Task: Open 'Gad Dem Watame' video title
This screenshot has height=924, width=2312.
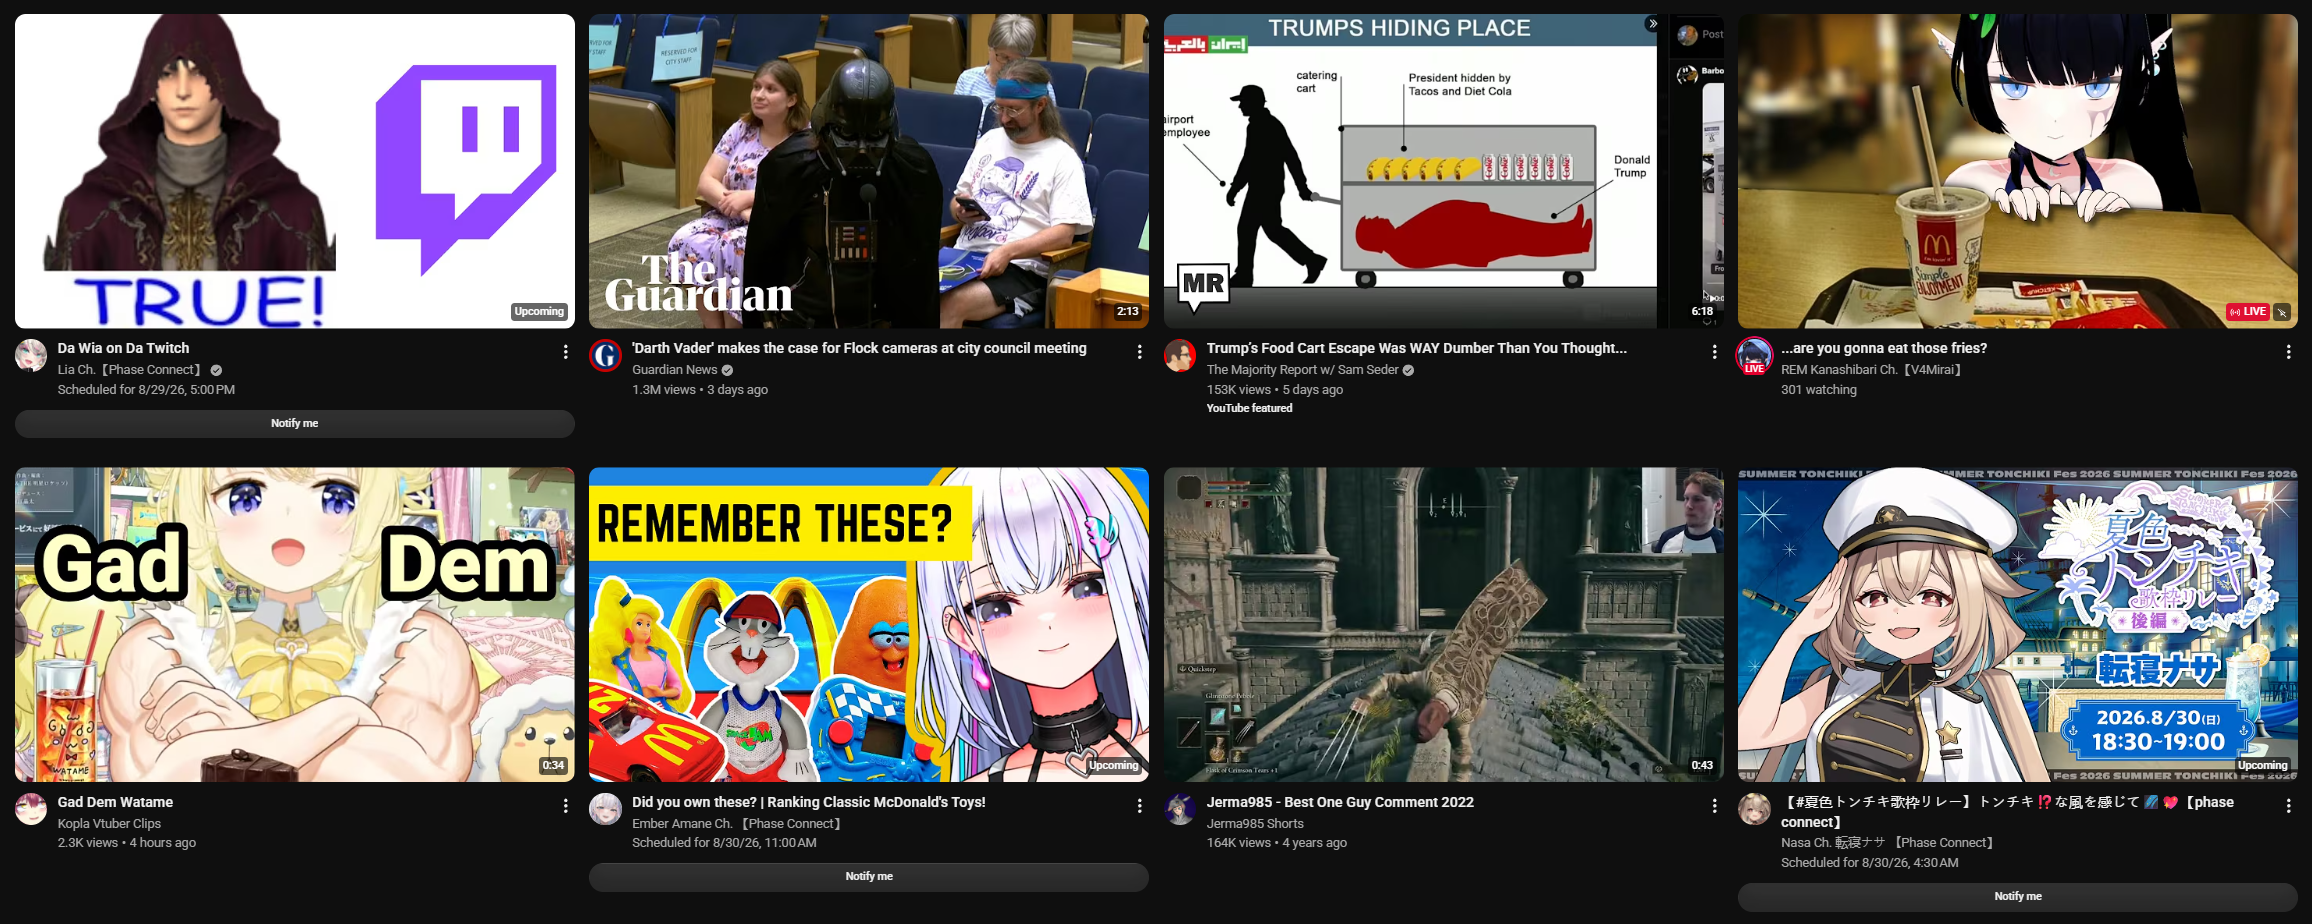Action: (115, 802)
